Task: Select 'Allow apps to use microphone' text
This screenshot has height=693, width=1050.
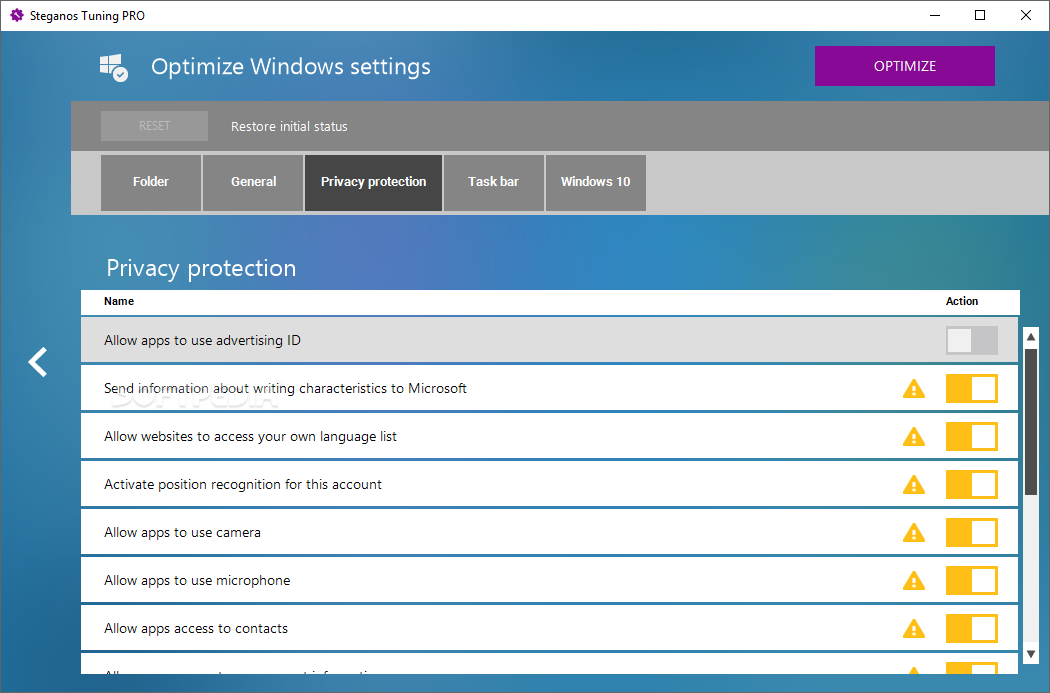Action: [197, 581]
